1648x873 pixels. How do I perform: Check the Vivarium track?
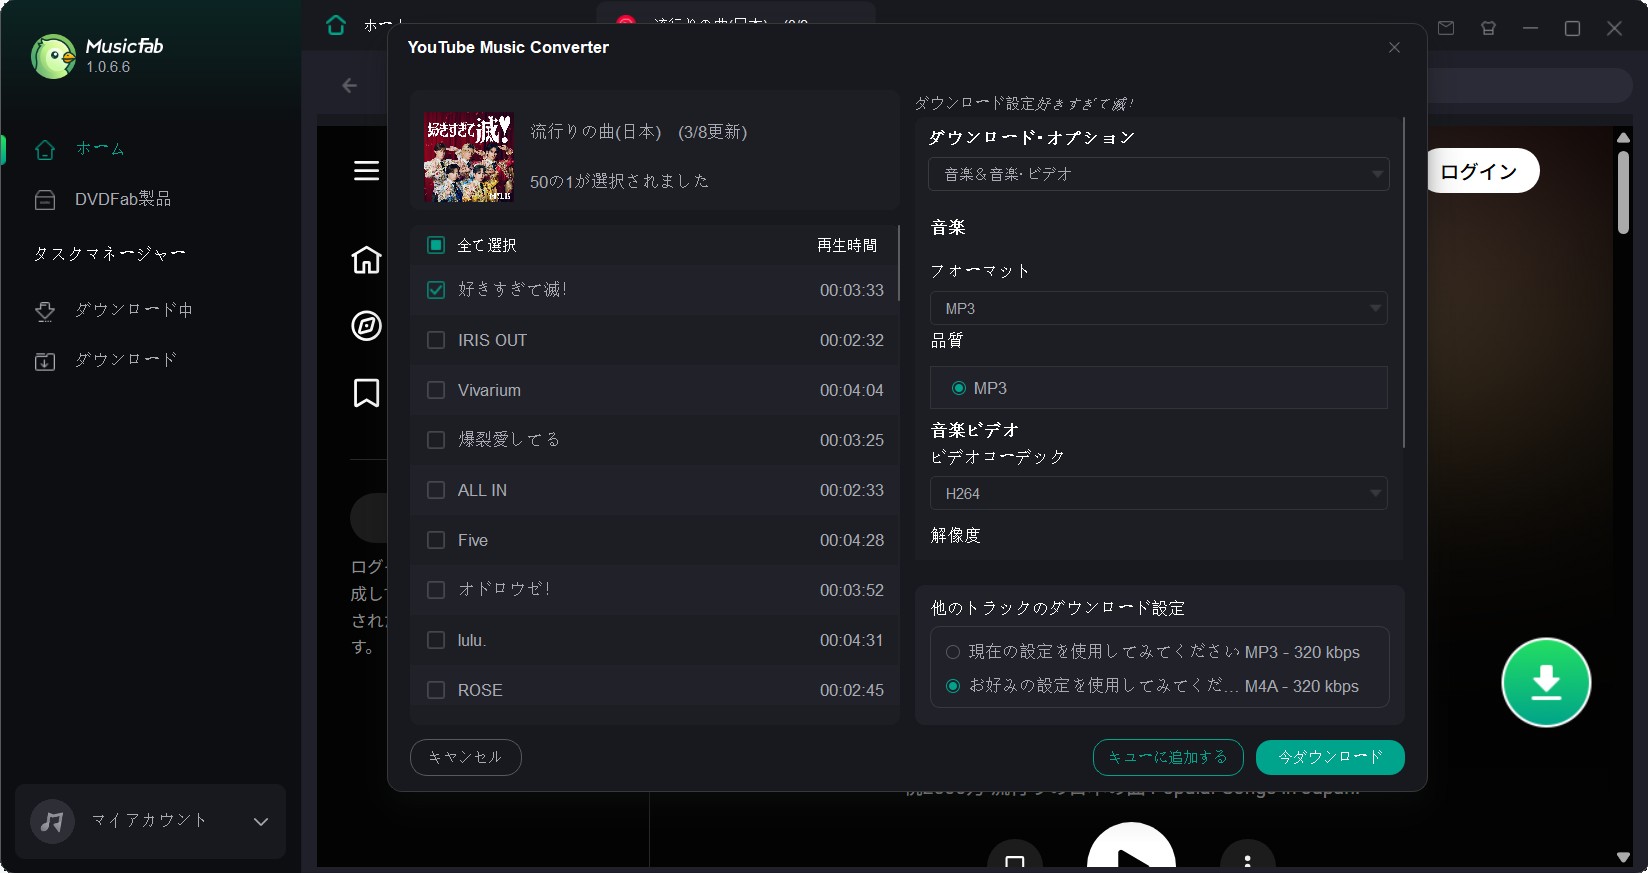436,390
